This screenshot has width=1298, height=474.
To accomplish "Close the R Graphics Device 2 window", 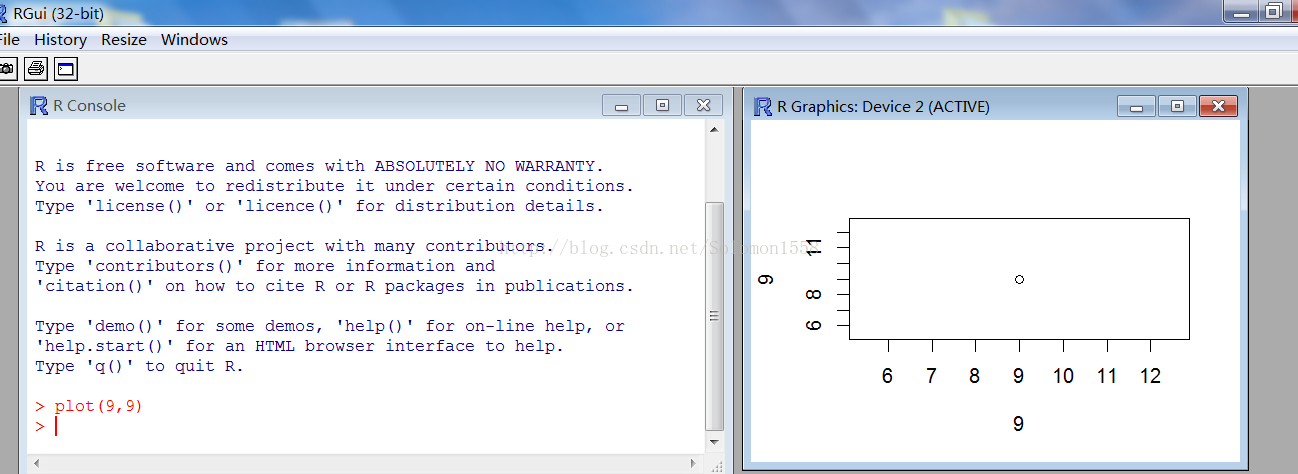I will (x=1218, y=106).
